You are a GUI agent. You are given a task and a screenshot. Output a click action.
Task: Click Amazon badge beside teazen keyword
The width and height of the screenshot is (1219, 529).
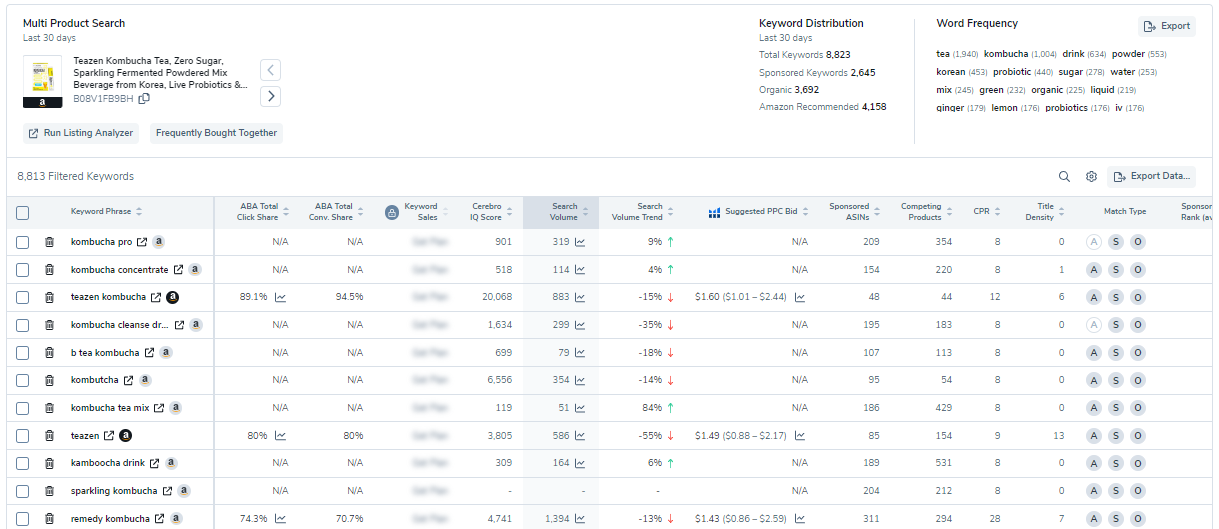[126, 436]
